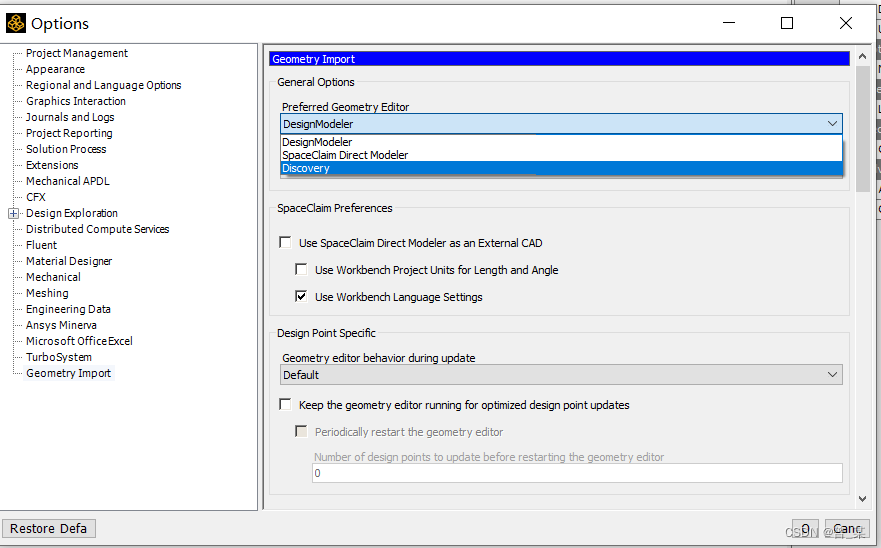Click the Cancel button

click(x=847, y=529)
